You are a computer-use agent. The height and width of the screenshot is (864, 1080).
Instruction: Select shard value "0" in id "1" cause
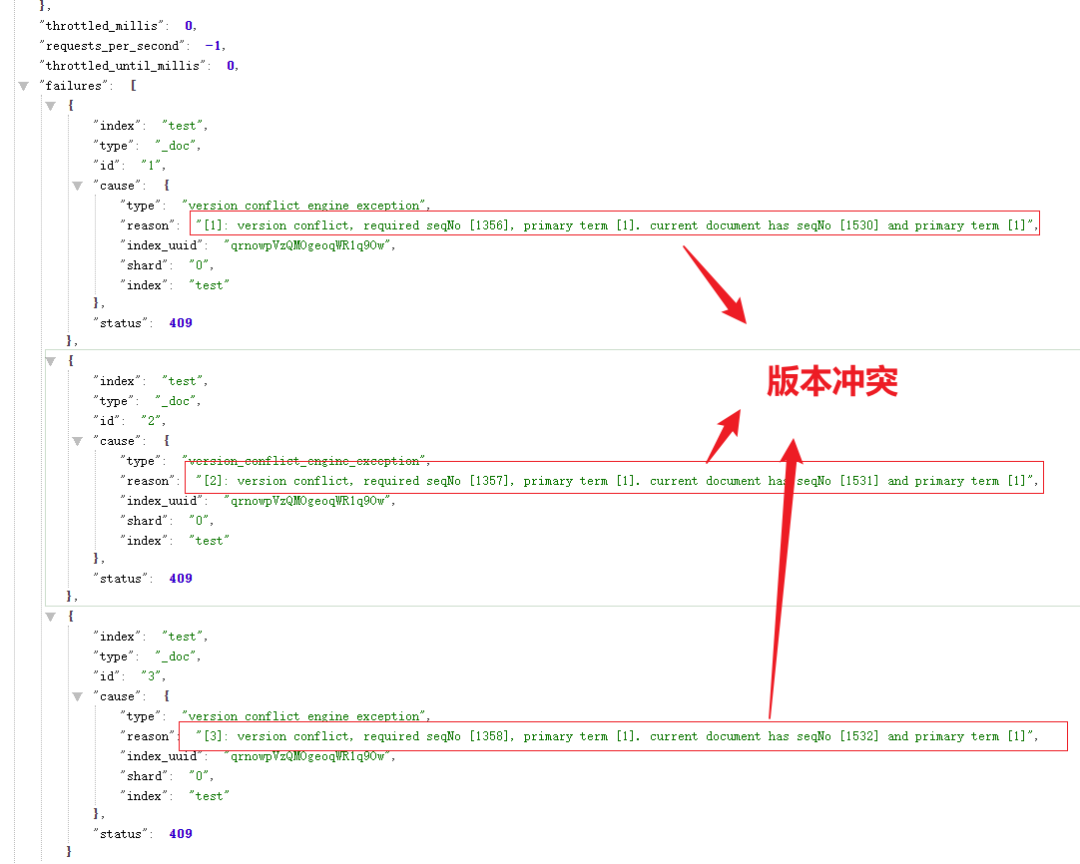(200, 265)
